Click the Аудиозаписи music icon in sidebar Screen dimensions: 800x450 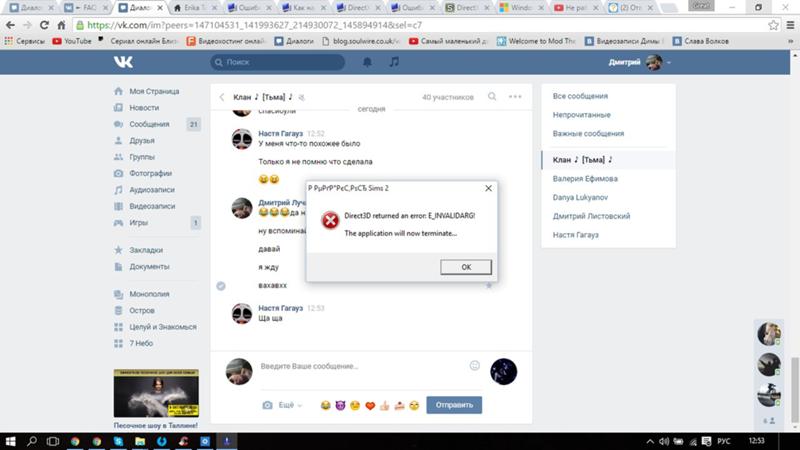click(118, 190)
